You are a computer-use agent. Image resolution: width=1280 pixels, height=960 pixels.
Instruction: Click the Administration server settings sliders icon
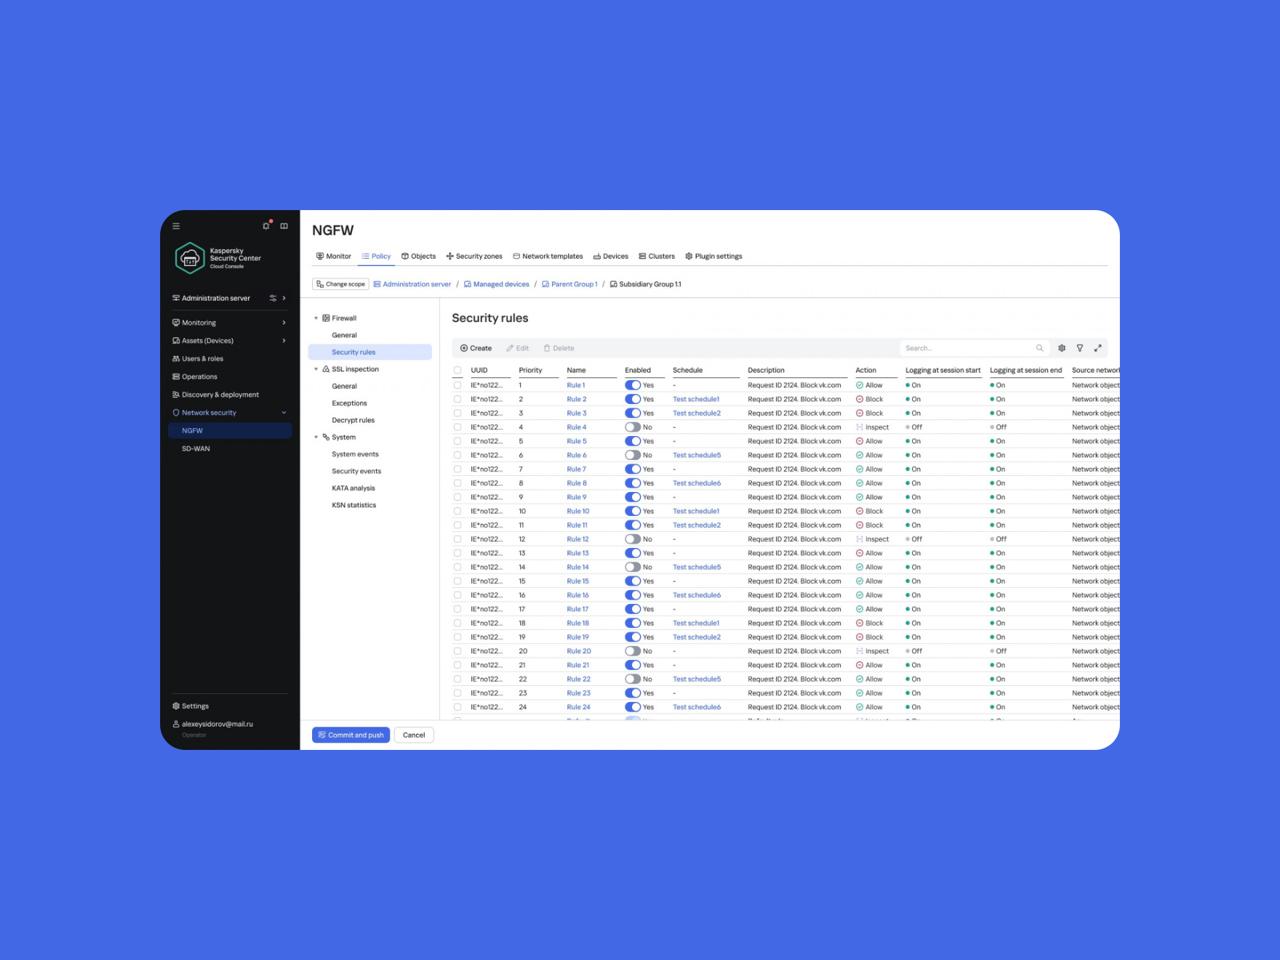[x=273, y=298]
